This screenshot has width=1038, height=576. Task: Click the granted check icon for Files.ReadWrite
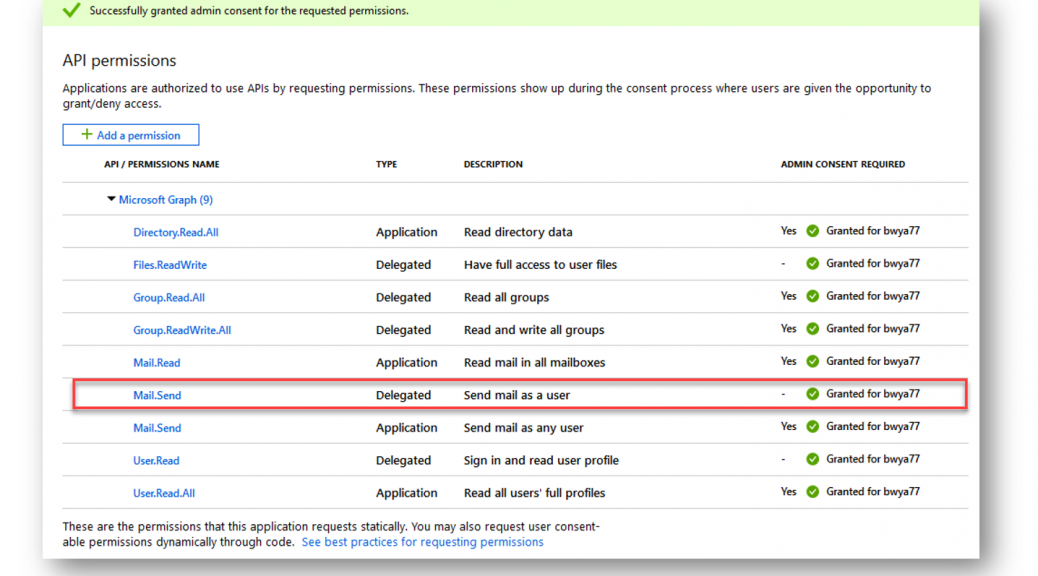coord(812,264)
